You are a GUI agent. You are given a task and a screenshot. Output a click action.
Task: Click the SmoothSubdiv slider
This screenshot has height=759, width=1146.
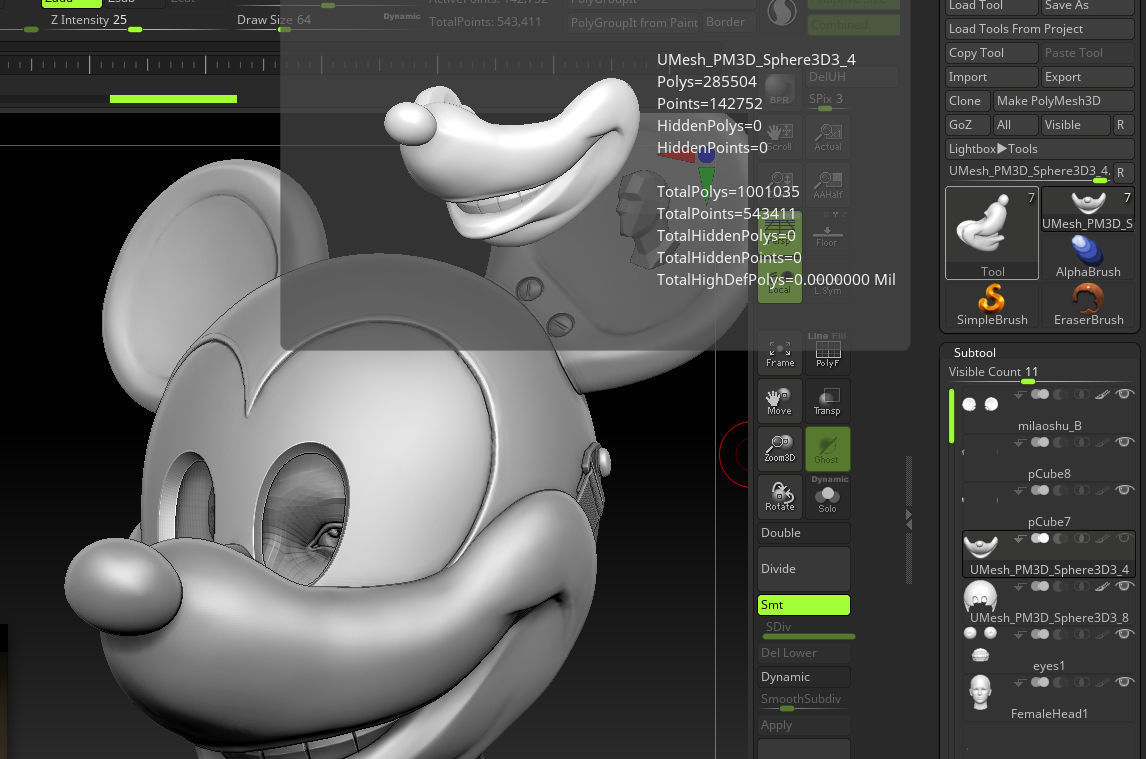[x=803, y=701]
